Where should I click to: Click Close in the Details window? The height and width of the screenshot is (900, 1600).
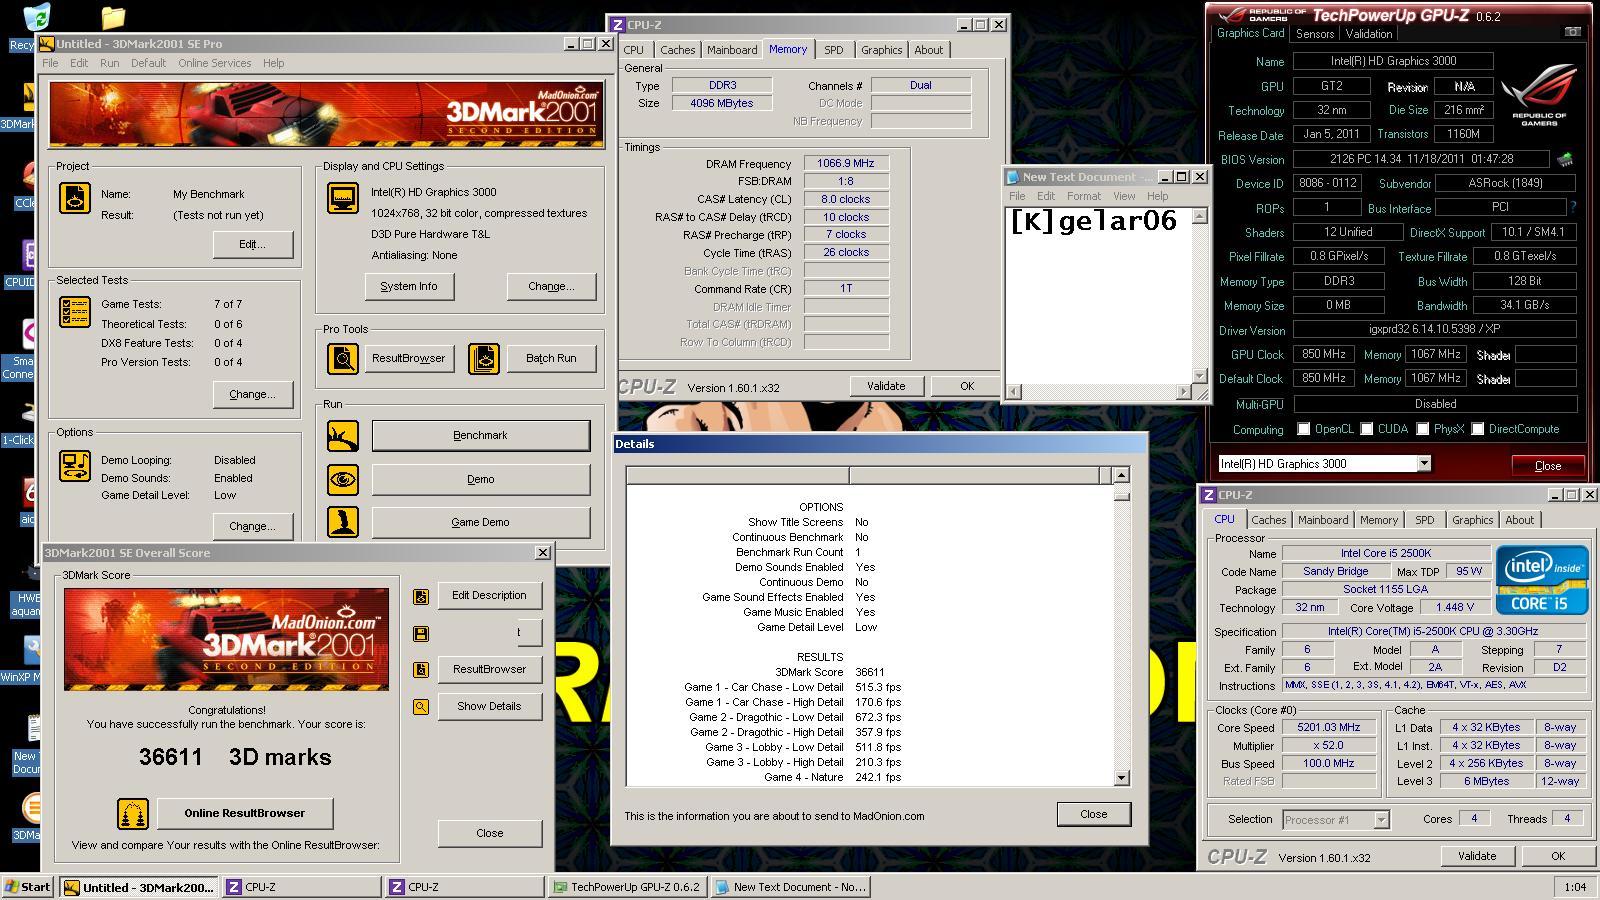1094,814
